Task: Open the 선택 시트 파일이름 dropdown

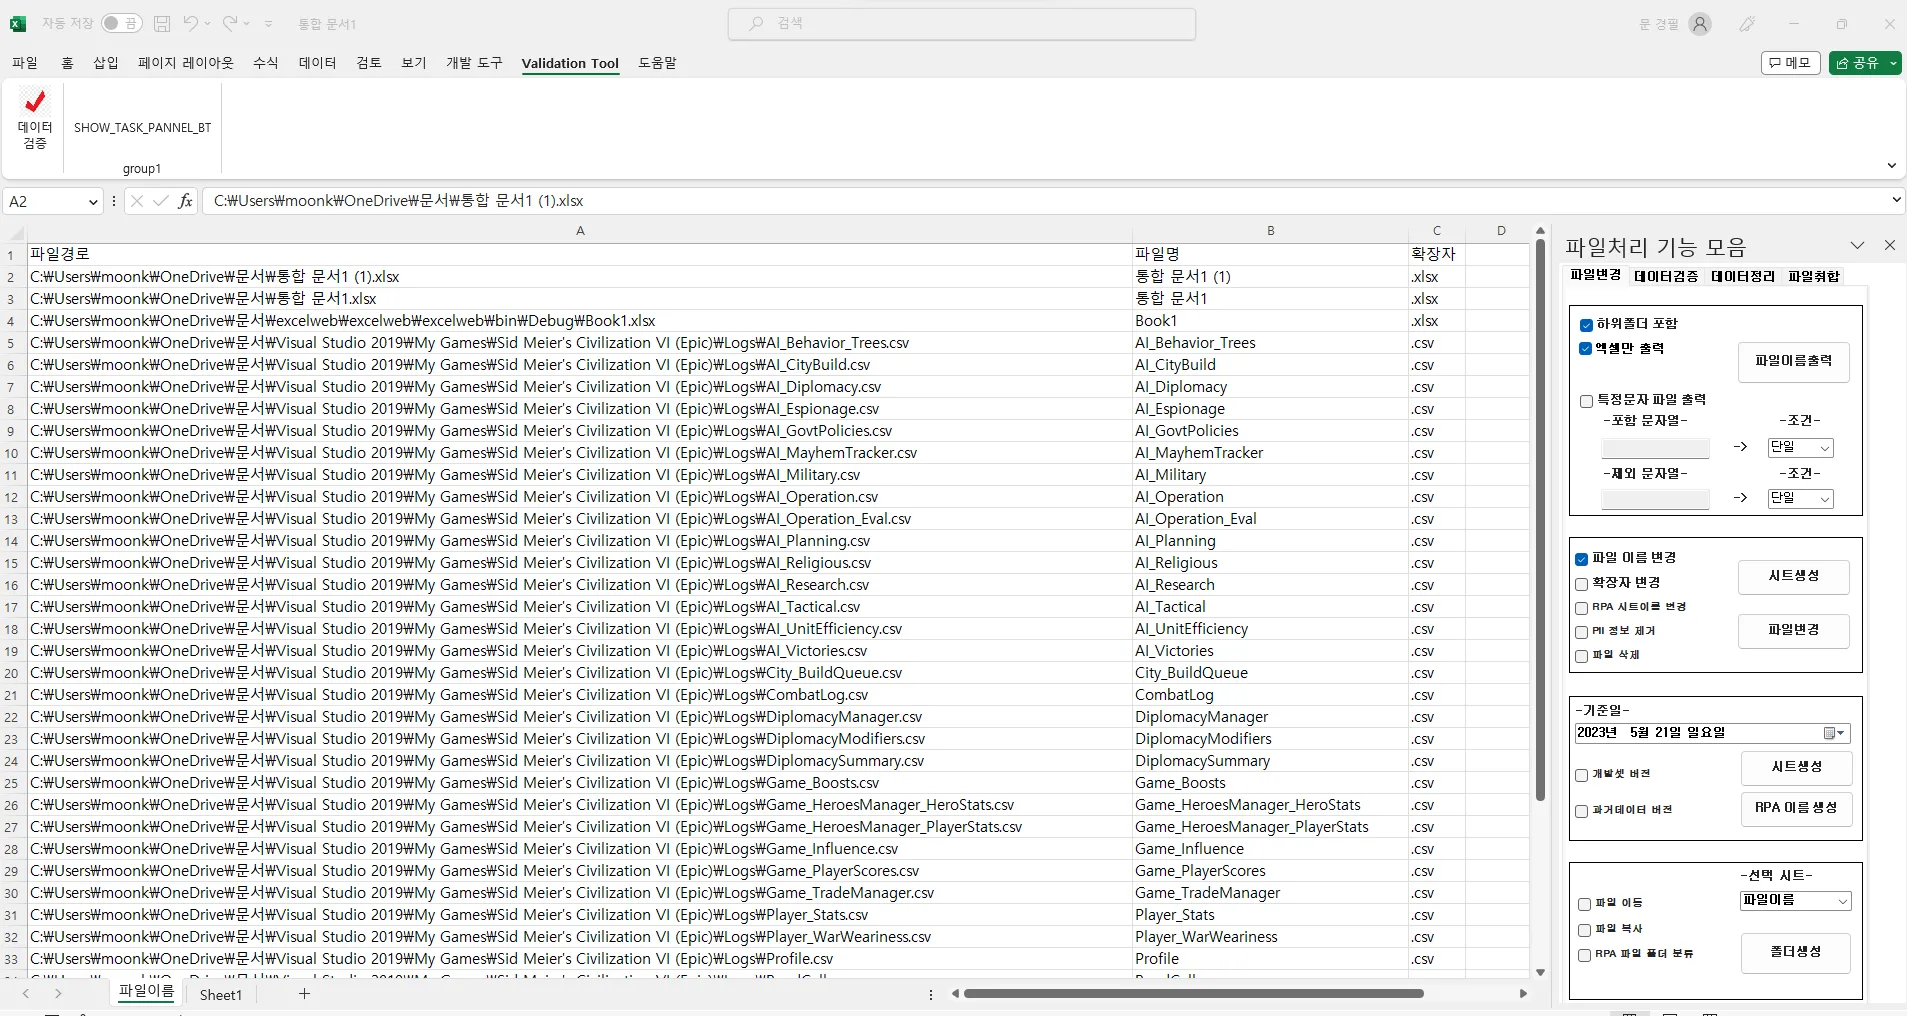Action: point(1842,901)
